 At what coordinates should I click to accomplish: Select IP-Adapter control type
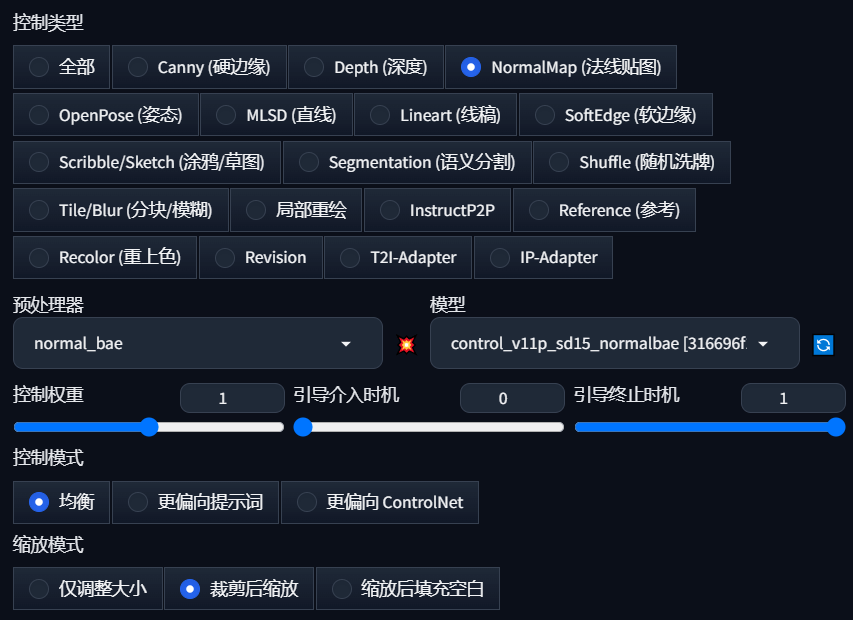(543, 257)
